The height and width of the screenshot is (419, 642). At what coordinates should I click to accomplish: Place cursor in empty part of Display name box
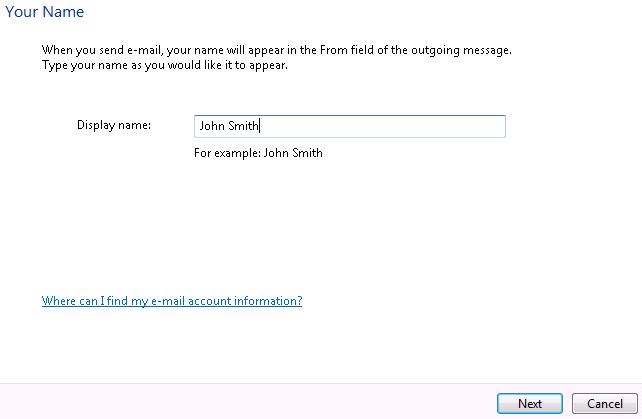[381, 126]
